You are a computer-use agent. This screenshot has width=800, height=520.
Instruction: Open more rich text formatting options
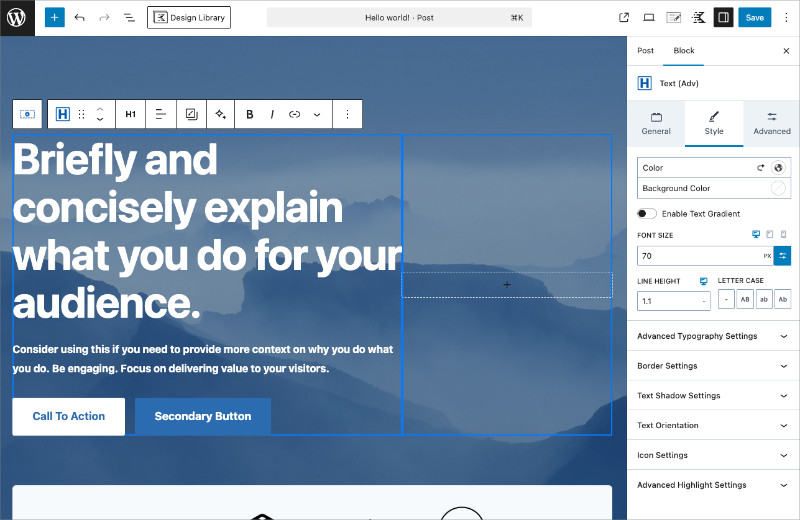tap(317, 114)
